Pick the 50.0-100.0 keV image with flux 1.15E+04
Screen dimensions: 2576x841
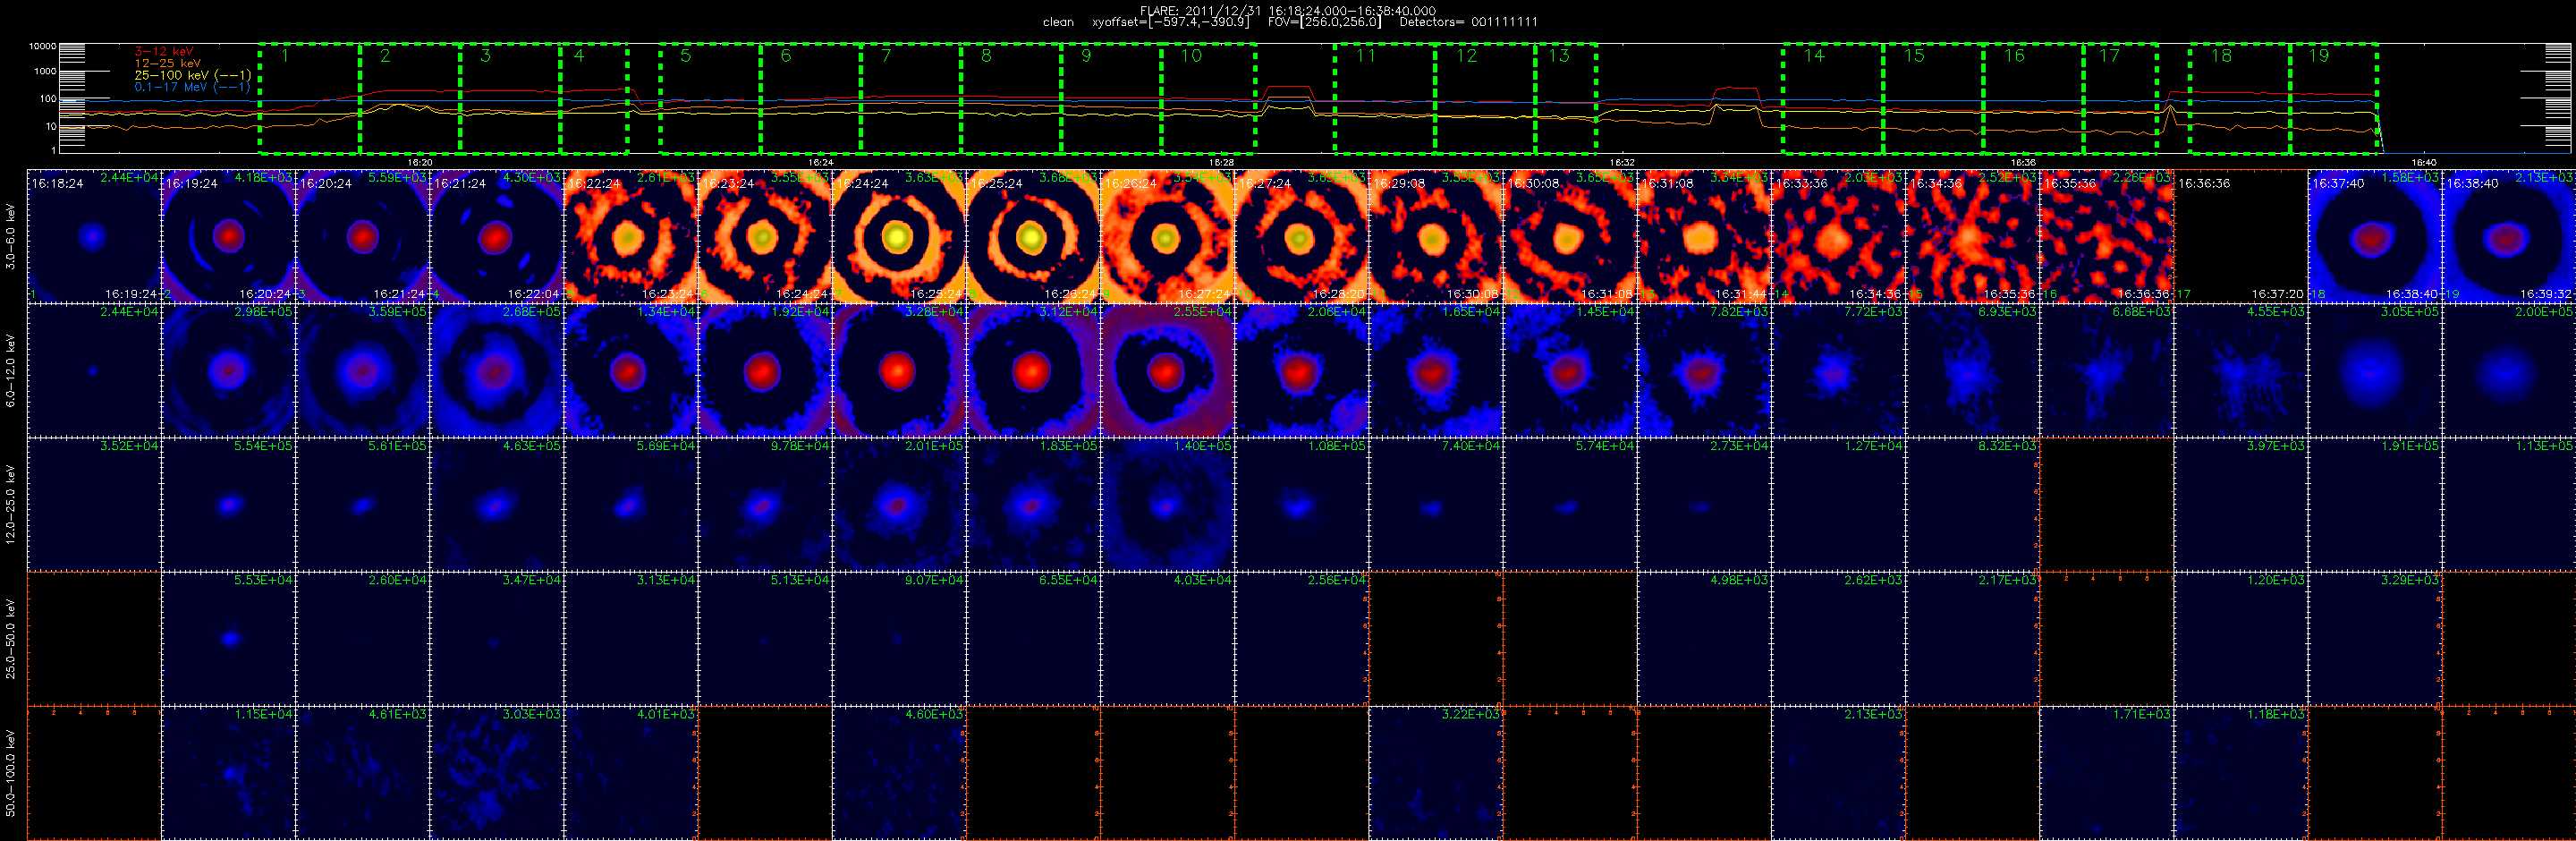point(228,772)
